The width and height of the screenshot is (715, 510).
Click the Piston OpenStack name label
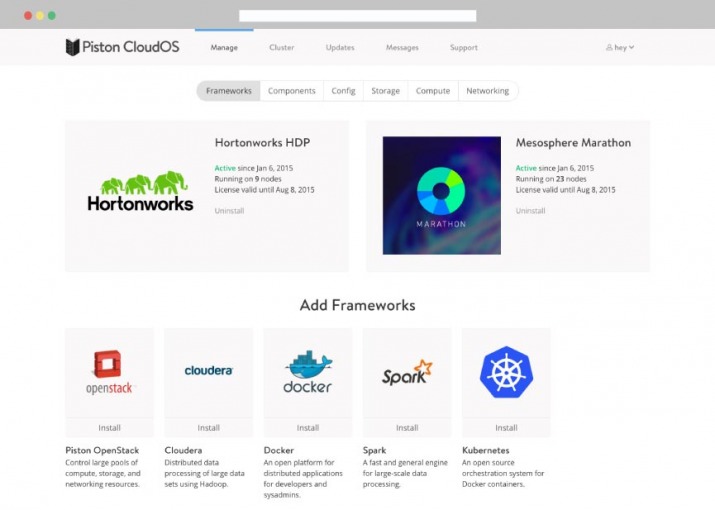pos(102,450)
